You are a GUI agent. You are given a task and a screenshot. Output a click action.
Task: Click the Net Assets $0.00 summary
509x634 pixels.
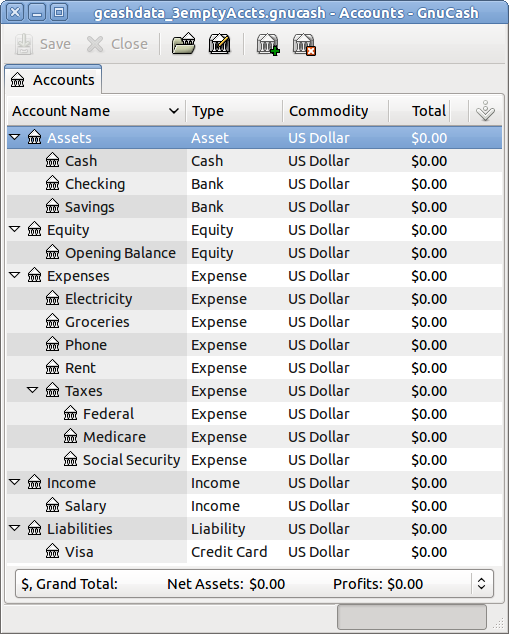tap(226, 584)
